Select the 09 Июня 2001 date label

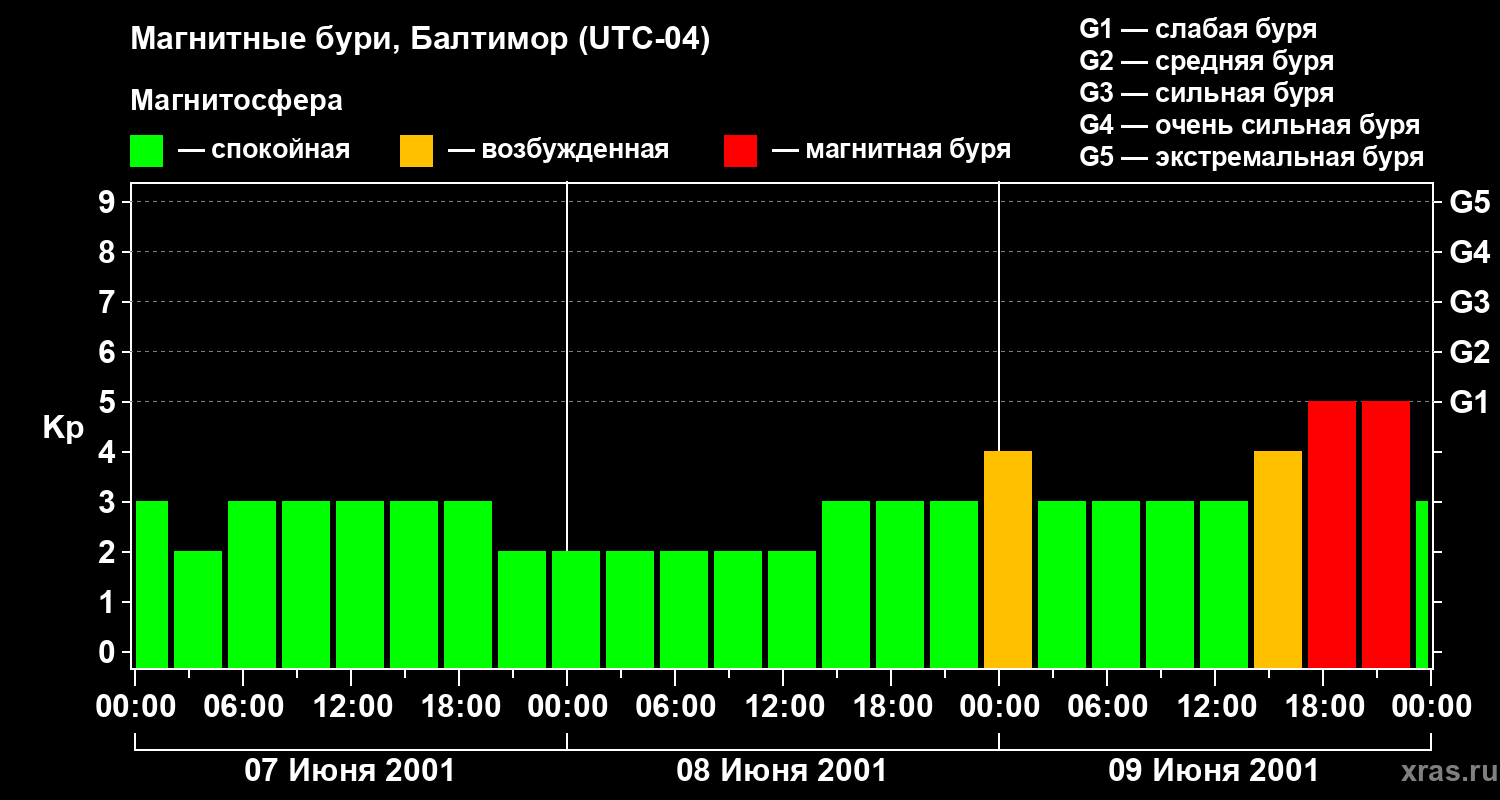click(x=1213, y=771)
